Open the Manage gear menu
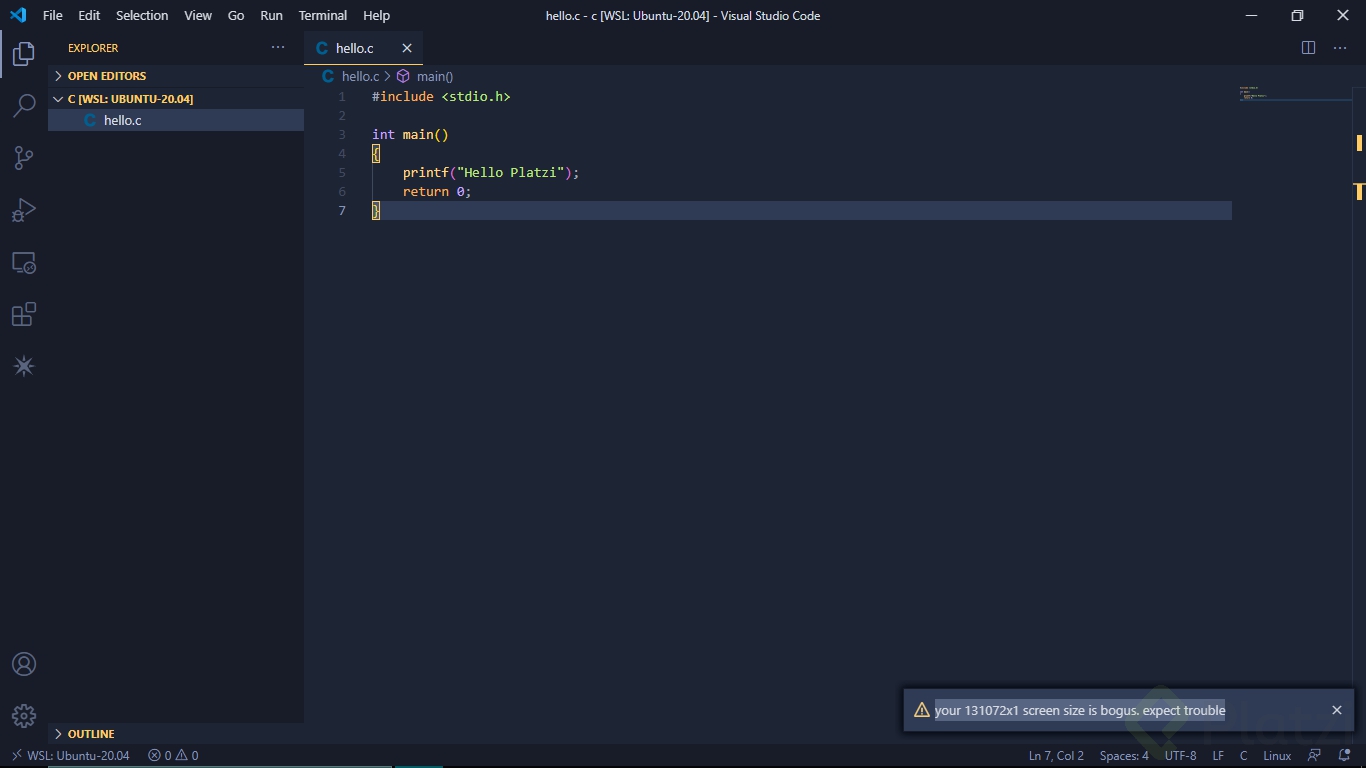The width and height of the screenshot is (1366, 768). [x=24, y=716]
